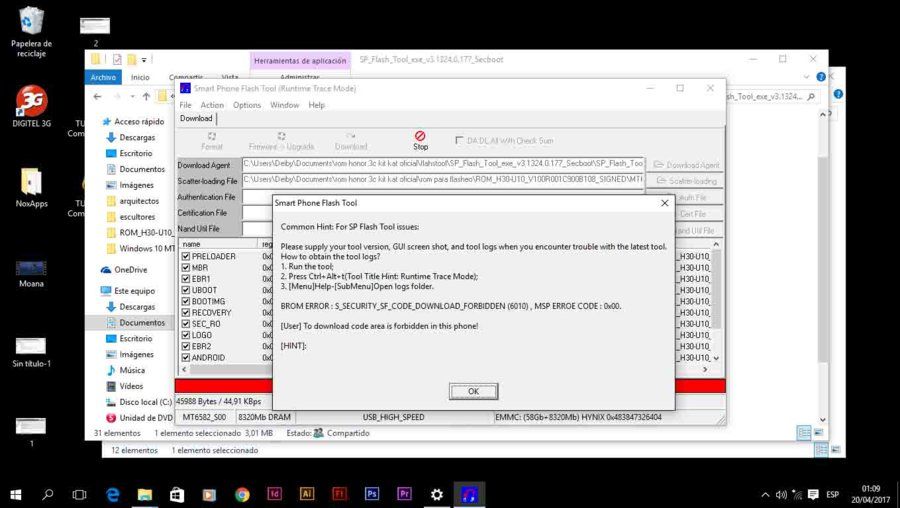Click the Scatter-loading File path field
The height and width of the screenshot is (508, 900).
[x=443, y=180]
